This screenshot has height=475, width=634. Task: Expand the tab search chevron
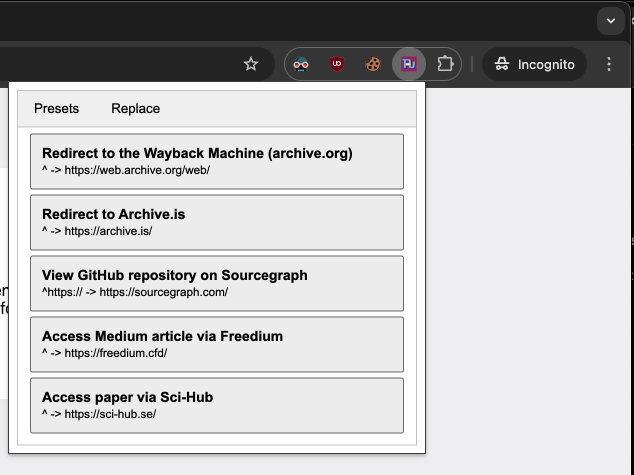tap(611, 21)
